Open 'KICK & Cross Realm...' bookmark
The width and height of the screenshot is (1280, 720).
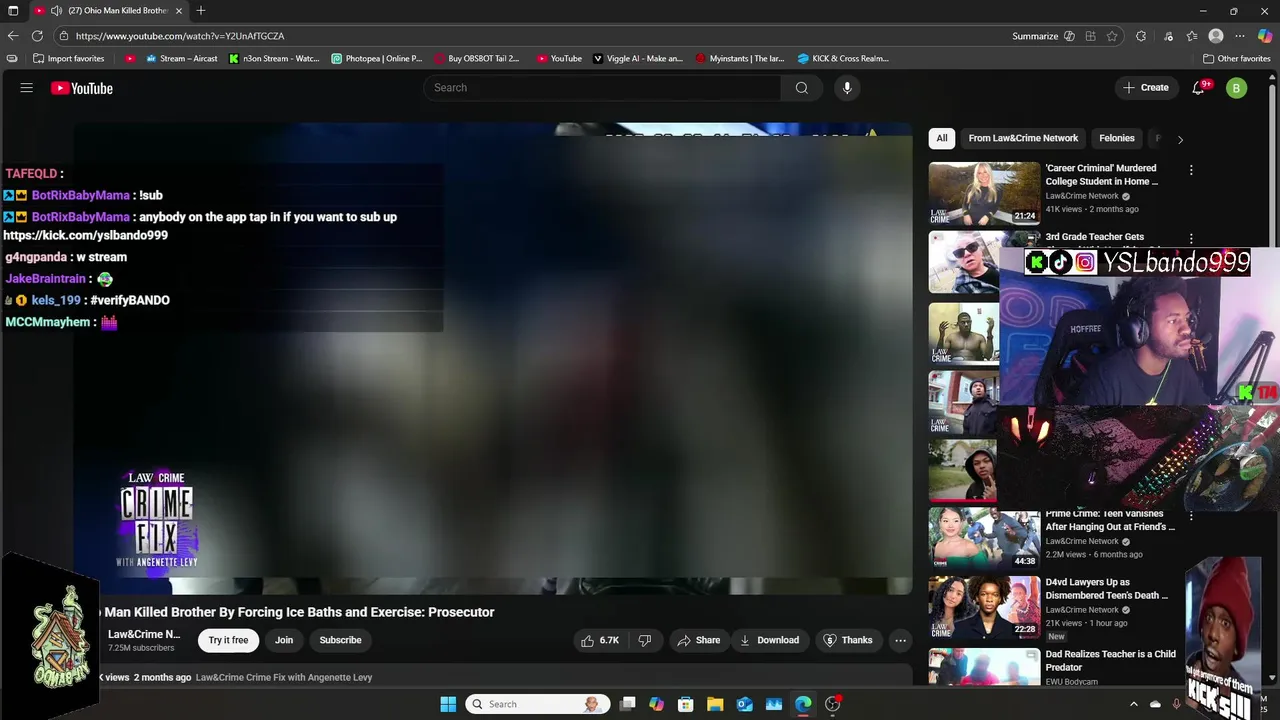[x=843, y=59]
